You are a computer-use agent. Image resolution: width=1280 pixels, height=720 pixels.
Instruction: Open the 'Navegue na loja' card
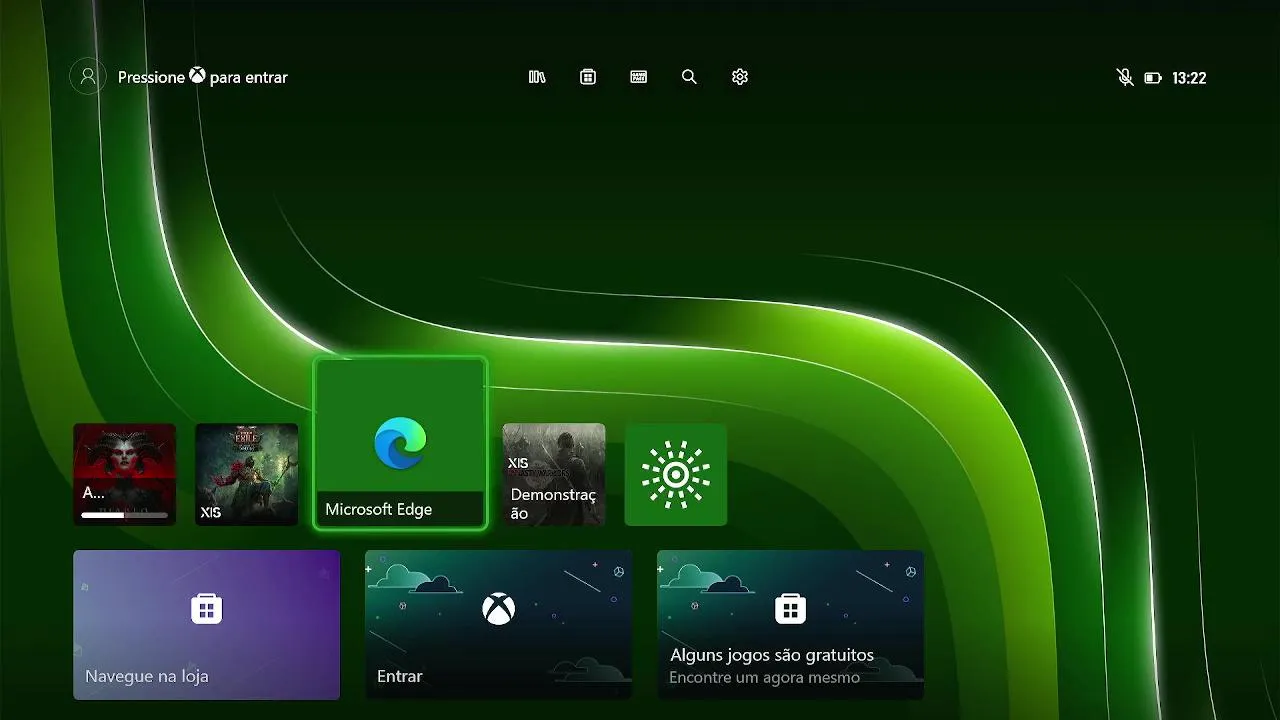coord(207,625)
